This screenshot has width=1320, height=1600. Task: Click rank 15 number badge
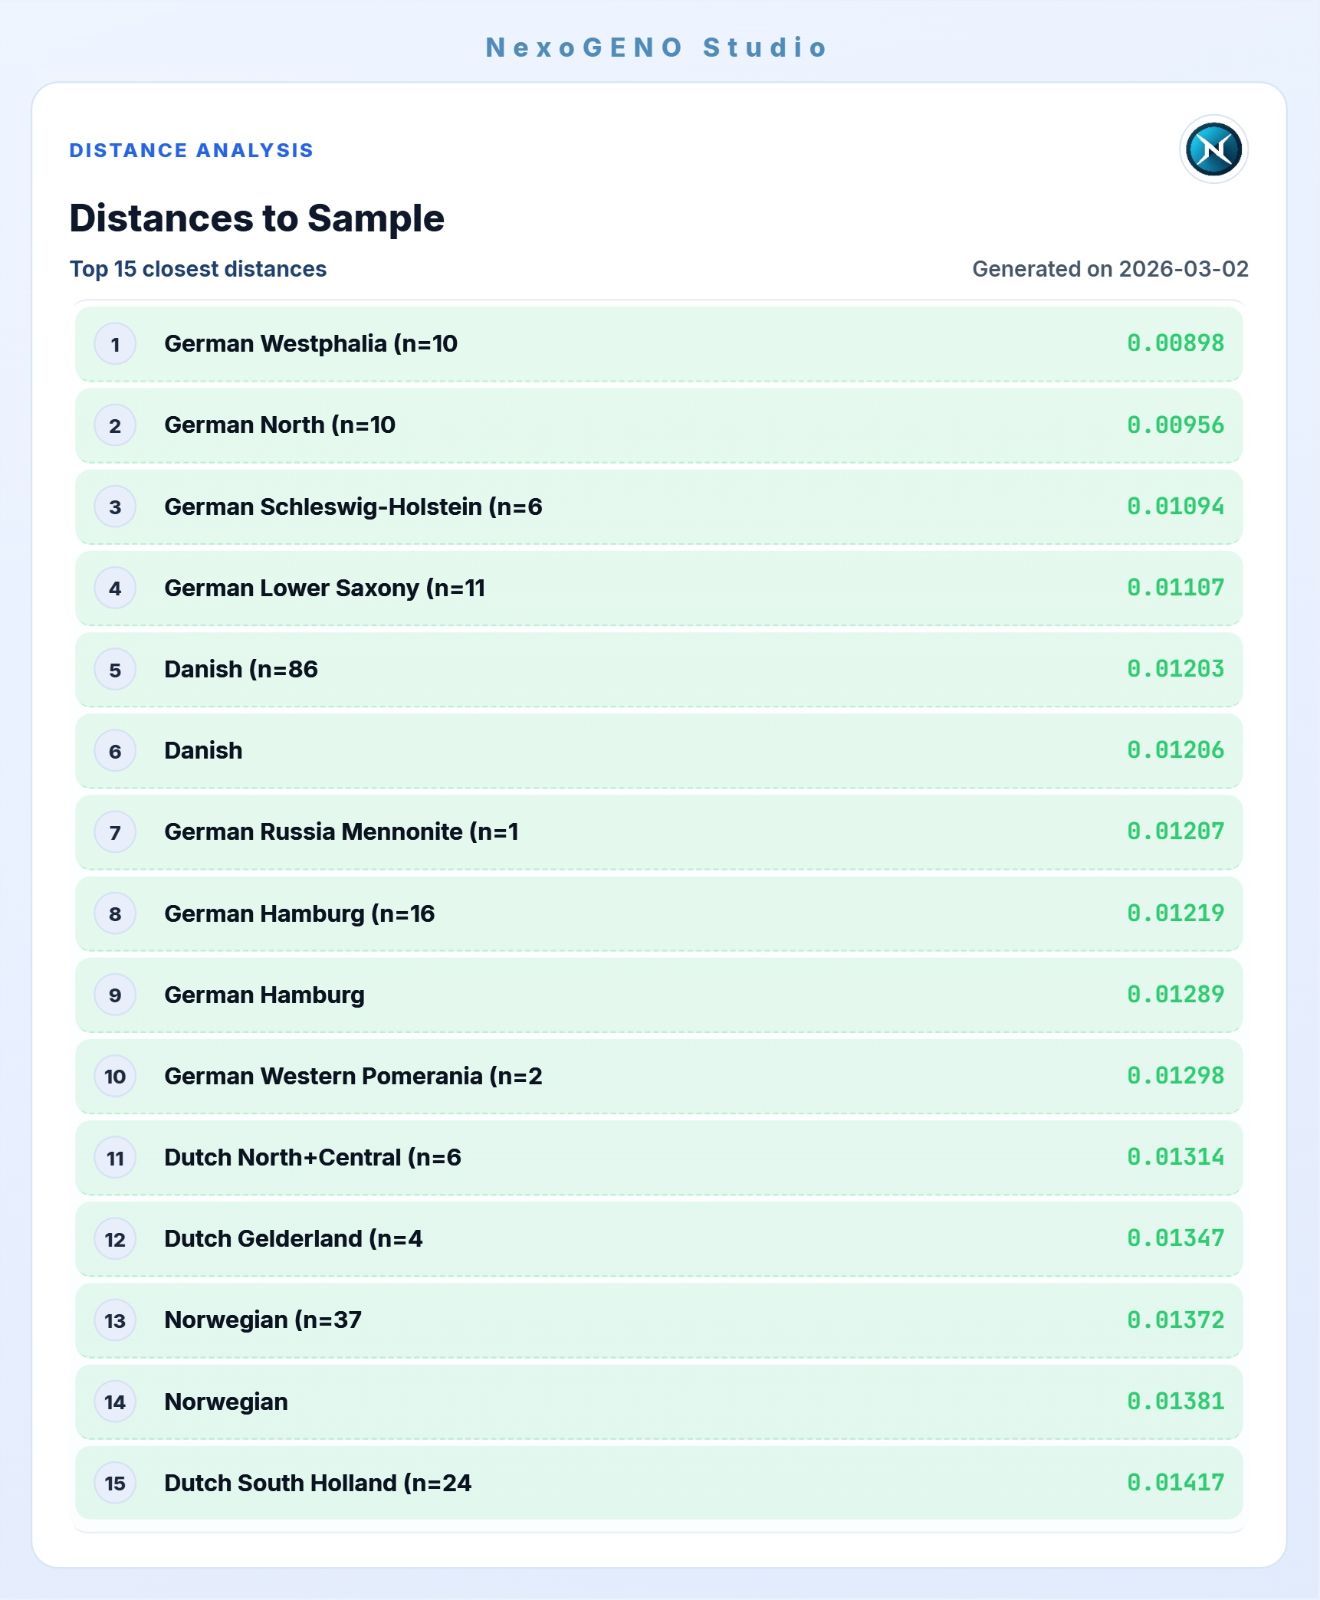(x=115, y=1483)
